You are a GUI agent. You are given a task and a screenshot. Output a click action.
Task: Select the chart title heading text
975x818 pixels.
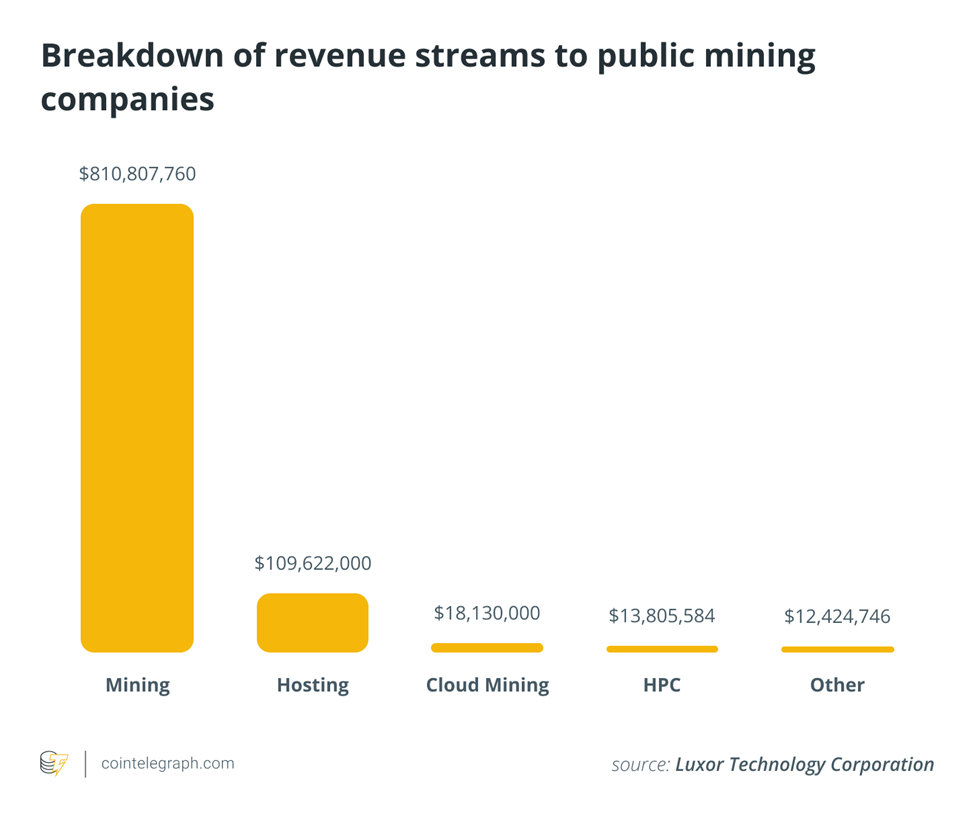[x=427, y=78]
